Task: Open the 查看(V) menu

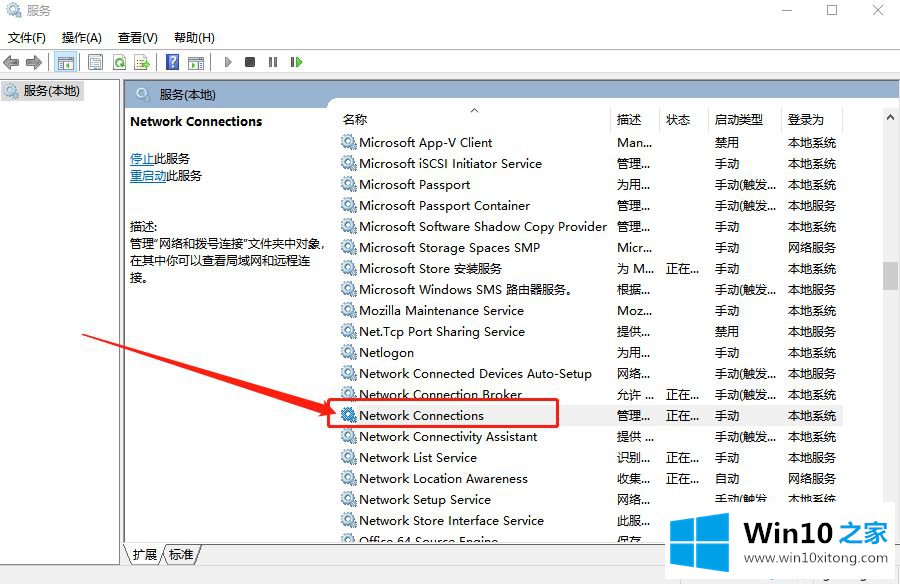Action: click(x=138, y=38)
